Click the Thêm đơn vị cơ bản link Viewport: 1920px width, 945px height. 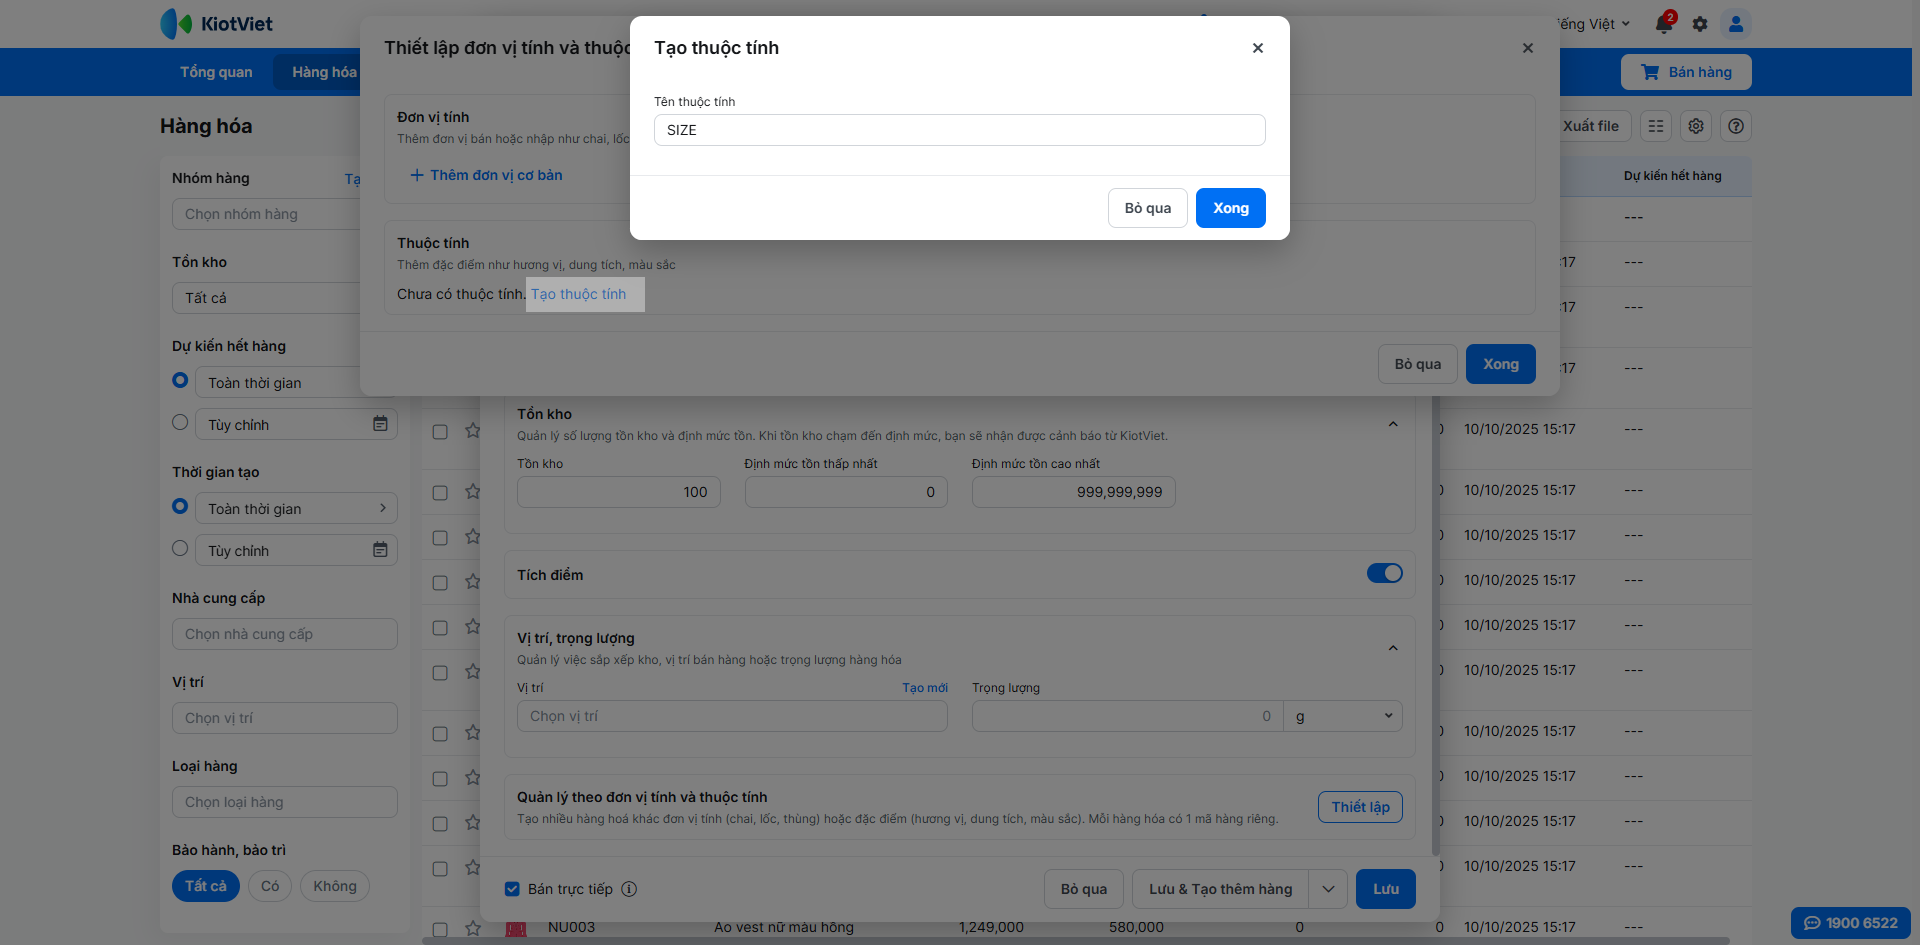click(x=487, y=175)
